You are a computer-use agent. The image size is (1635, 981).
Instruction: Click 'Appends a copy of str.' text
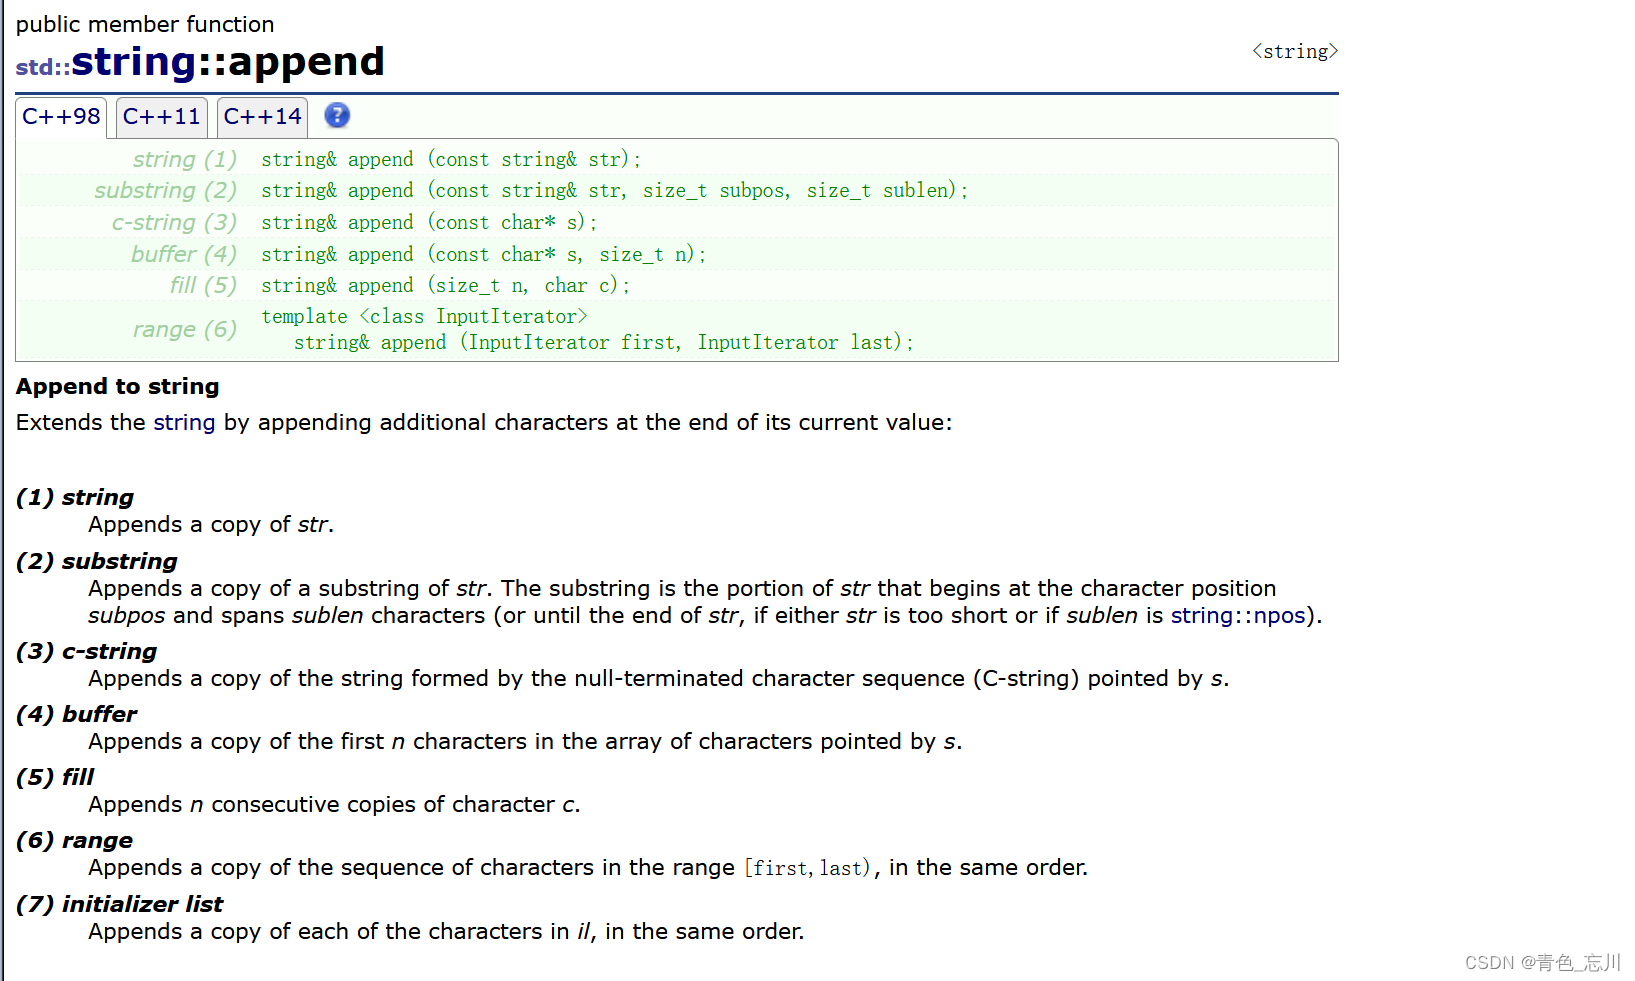pyautogui.click(x=211, y=524)
